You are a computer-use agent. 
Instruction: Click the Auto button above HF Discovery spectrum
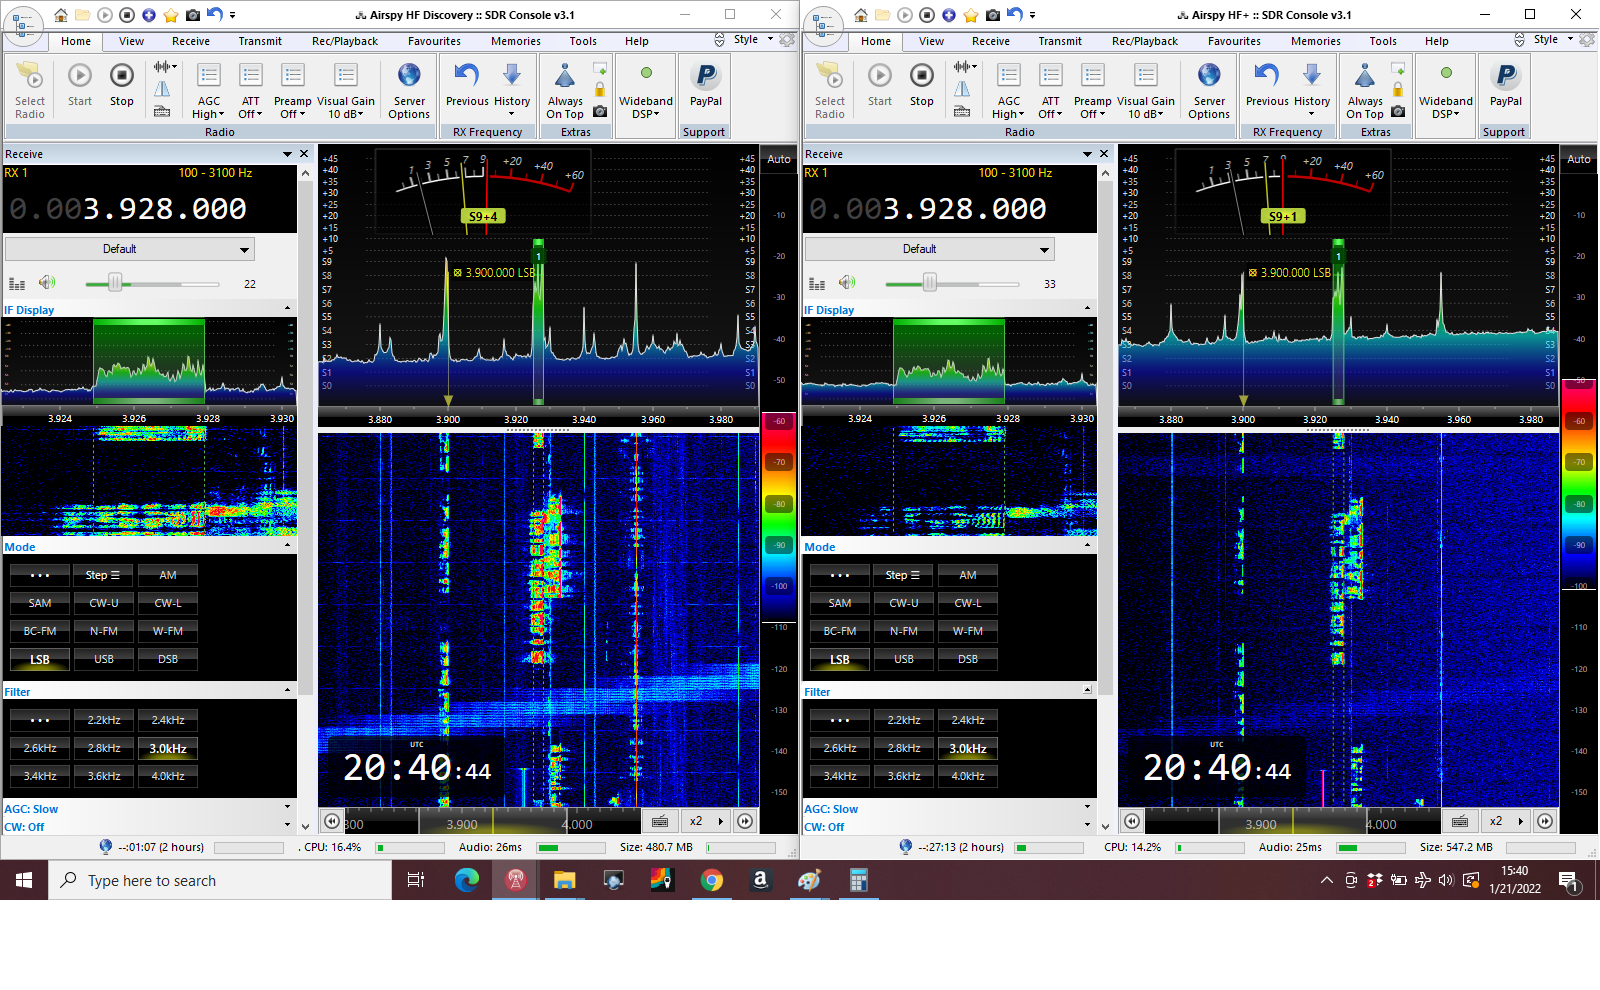pos(778,159)
